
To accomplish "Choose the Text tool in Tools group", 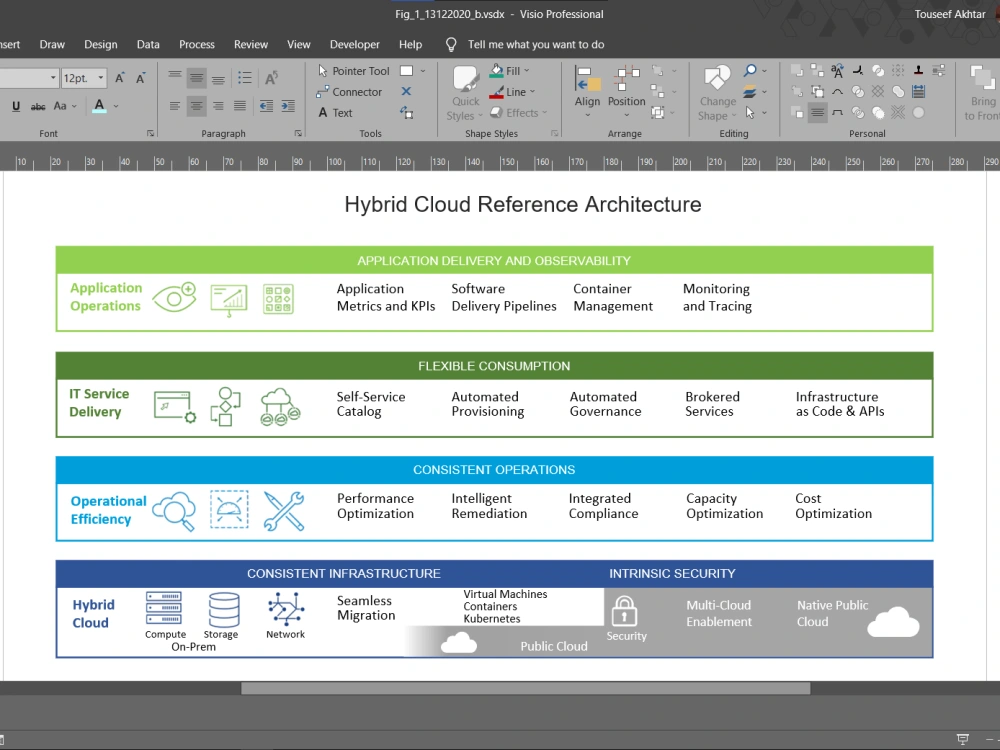I will click(335, 113).
